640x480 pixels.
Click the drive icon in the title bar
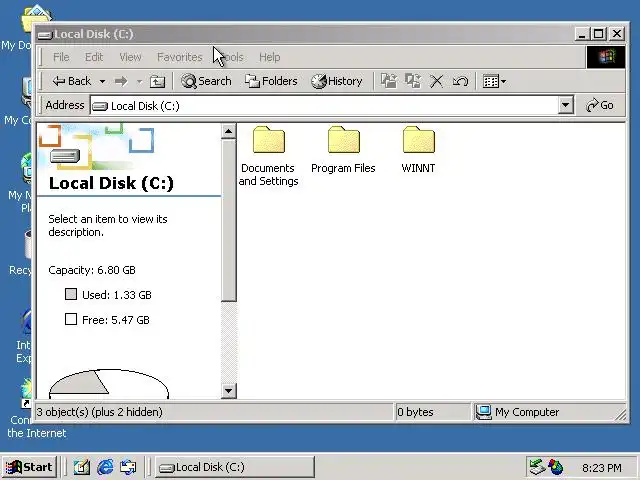pos(45,35)
